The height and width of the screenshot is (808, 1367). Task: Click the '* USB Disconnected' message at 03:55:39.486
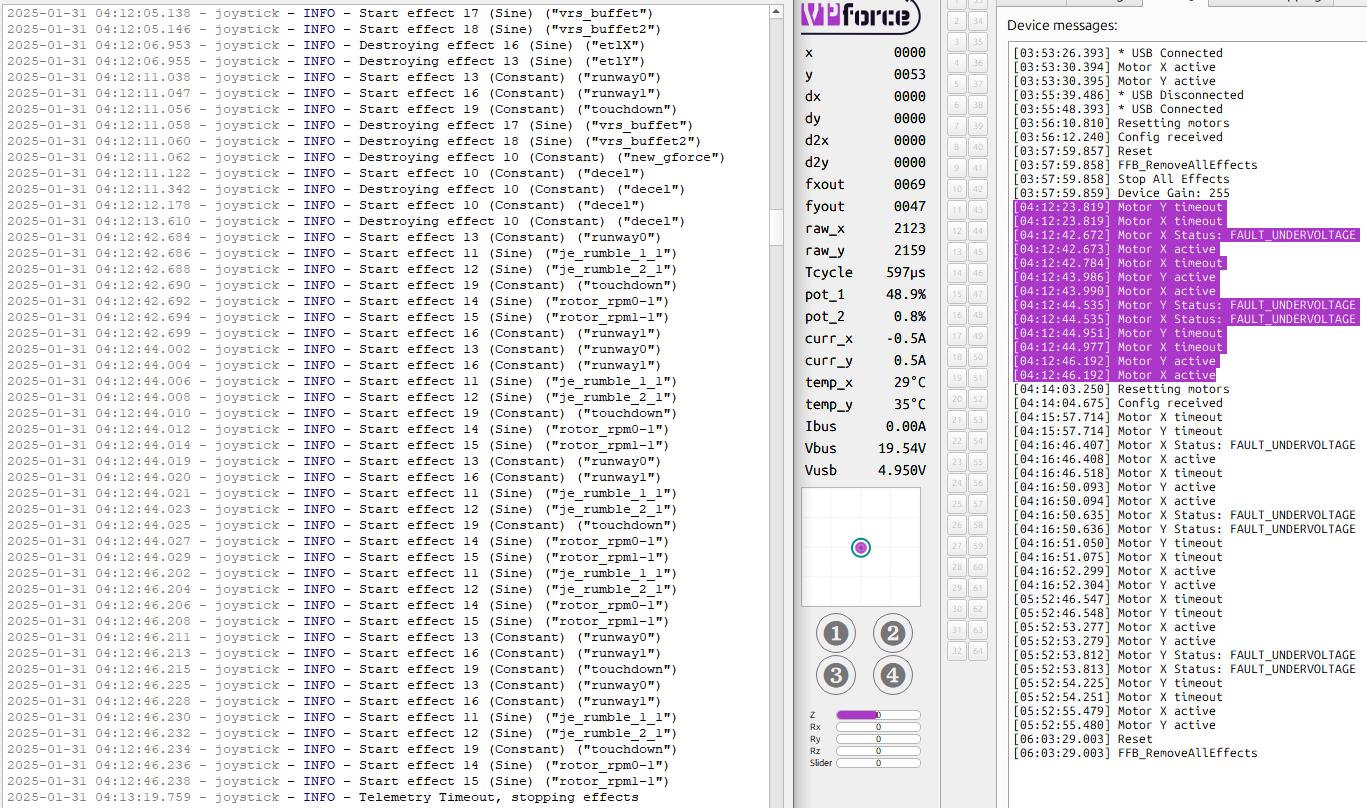1129,95
